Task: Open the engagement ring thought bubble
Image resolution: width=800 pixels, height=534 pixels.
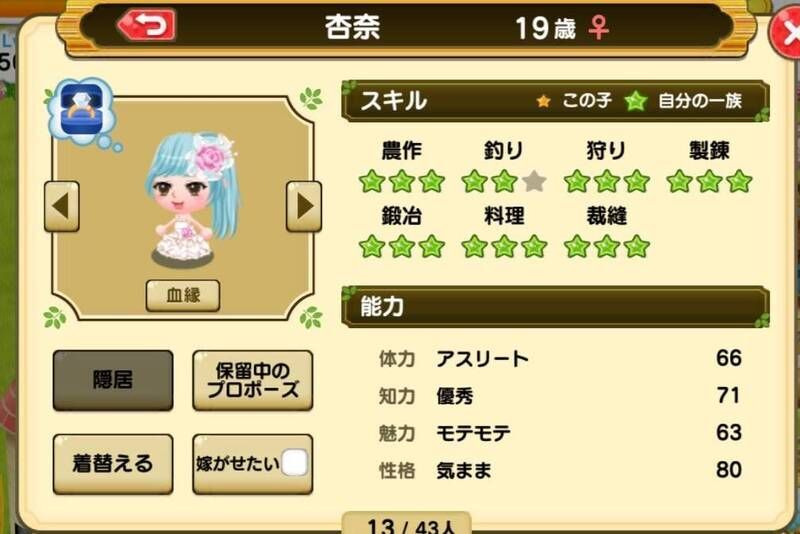Action: [82, 111]
